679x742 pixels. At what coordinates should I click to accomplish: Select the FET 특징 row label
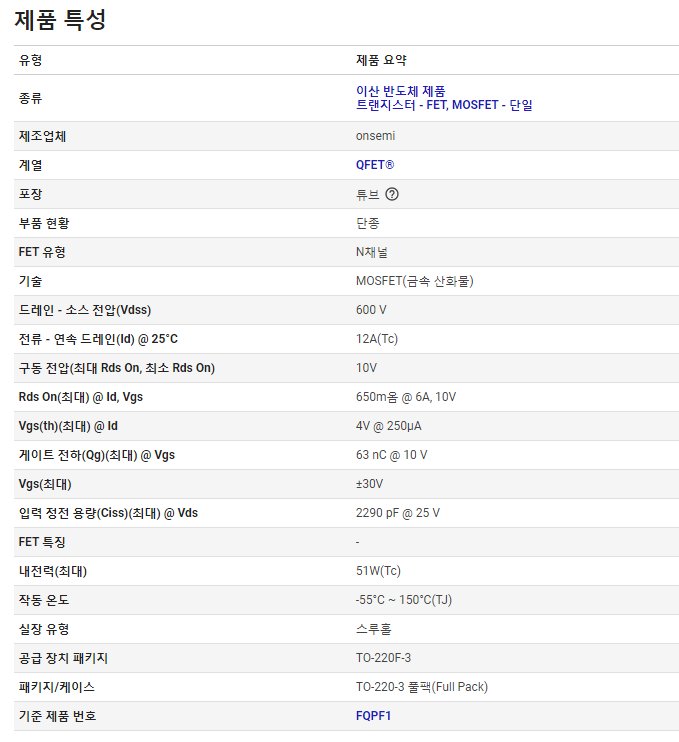click(42, 542)
